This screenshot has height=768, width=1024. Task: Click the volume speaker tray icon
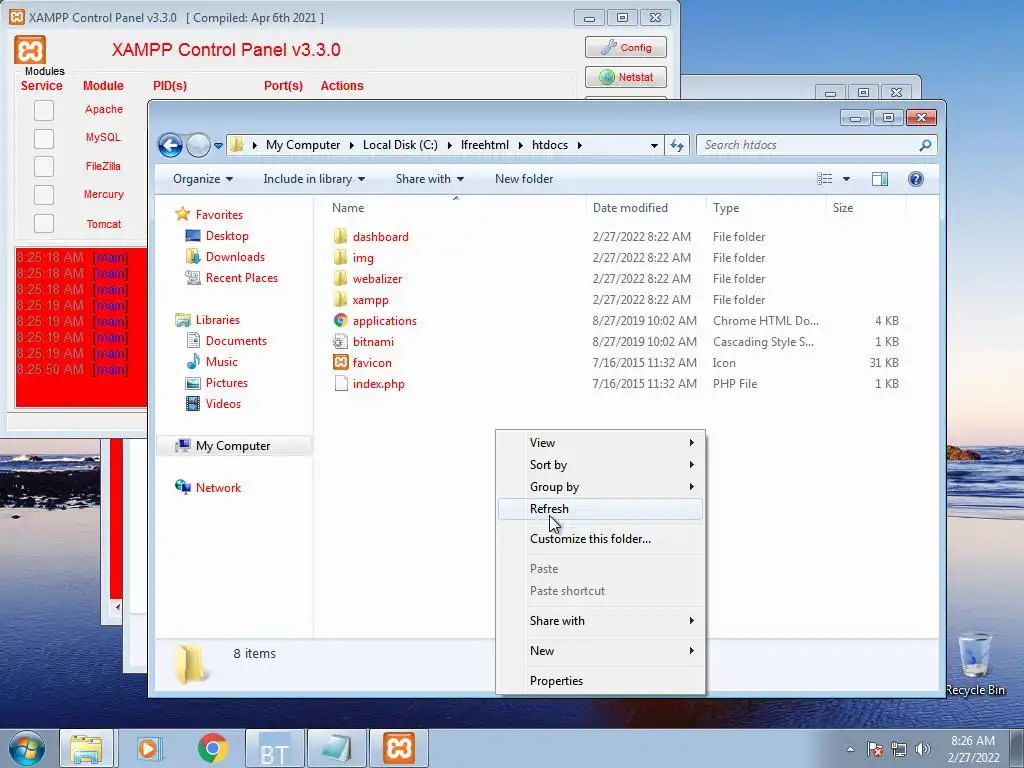coord(923,749)
